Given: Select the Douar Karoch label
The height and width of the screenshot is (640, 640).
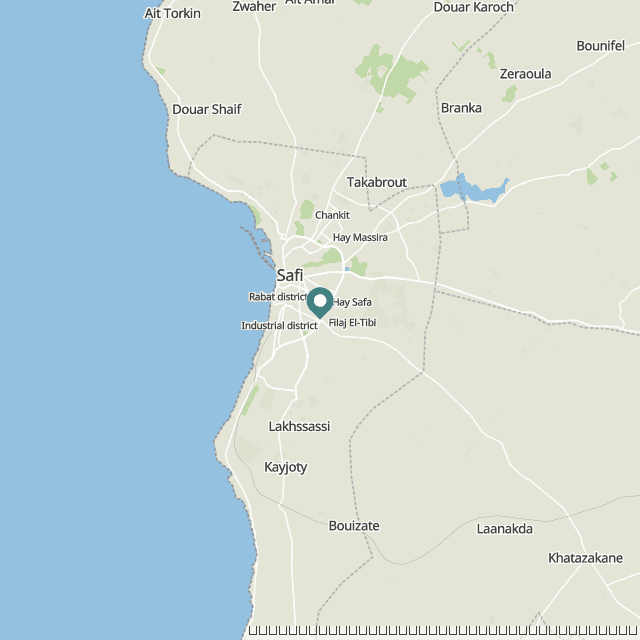Looking at the screenshot, I should click(473, 7).
